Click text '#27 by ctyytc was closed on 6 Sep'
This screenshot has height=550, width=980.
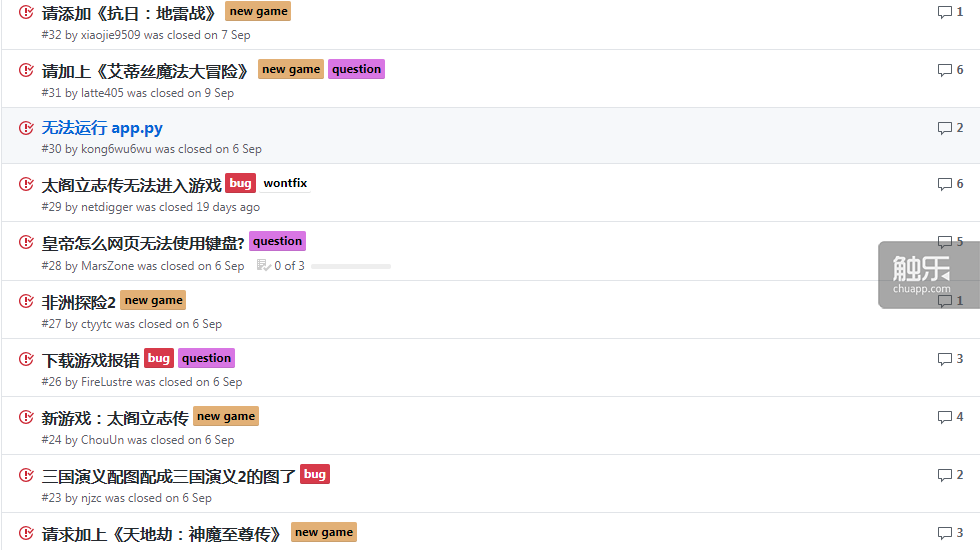131,324
